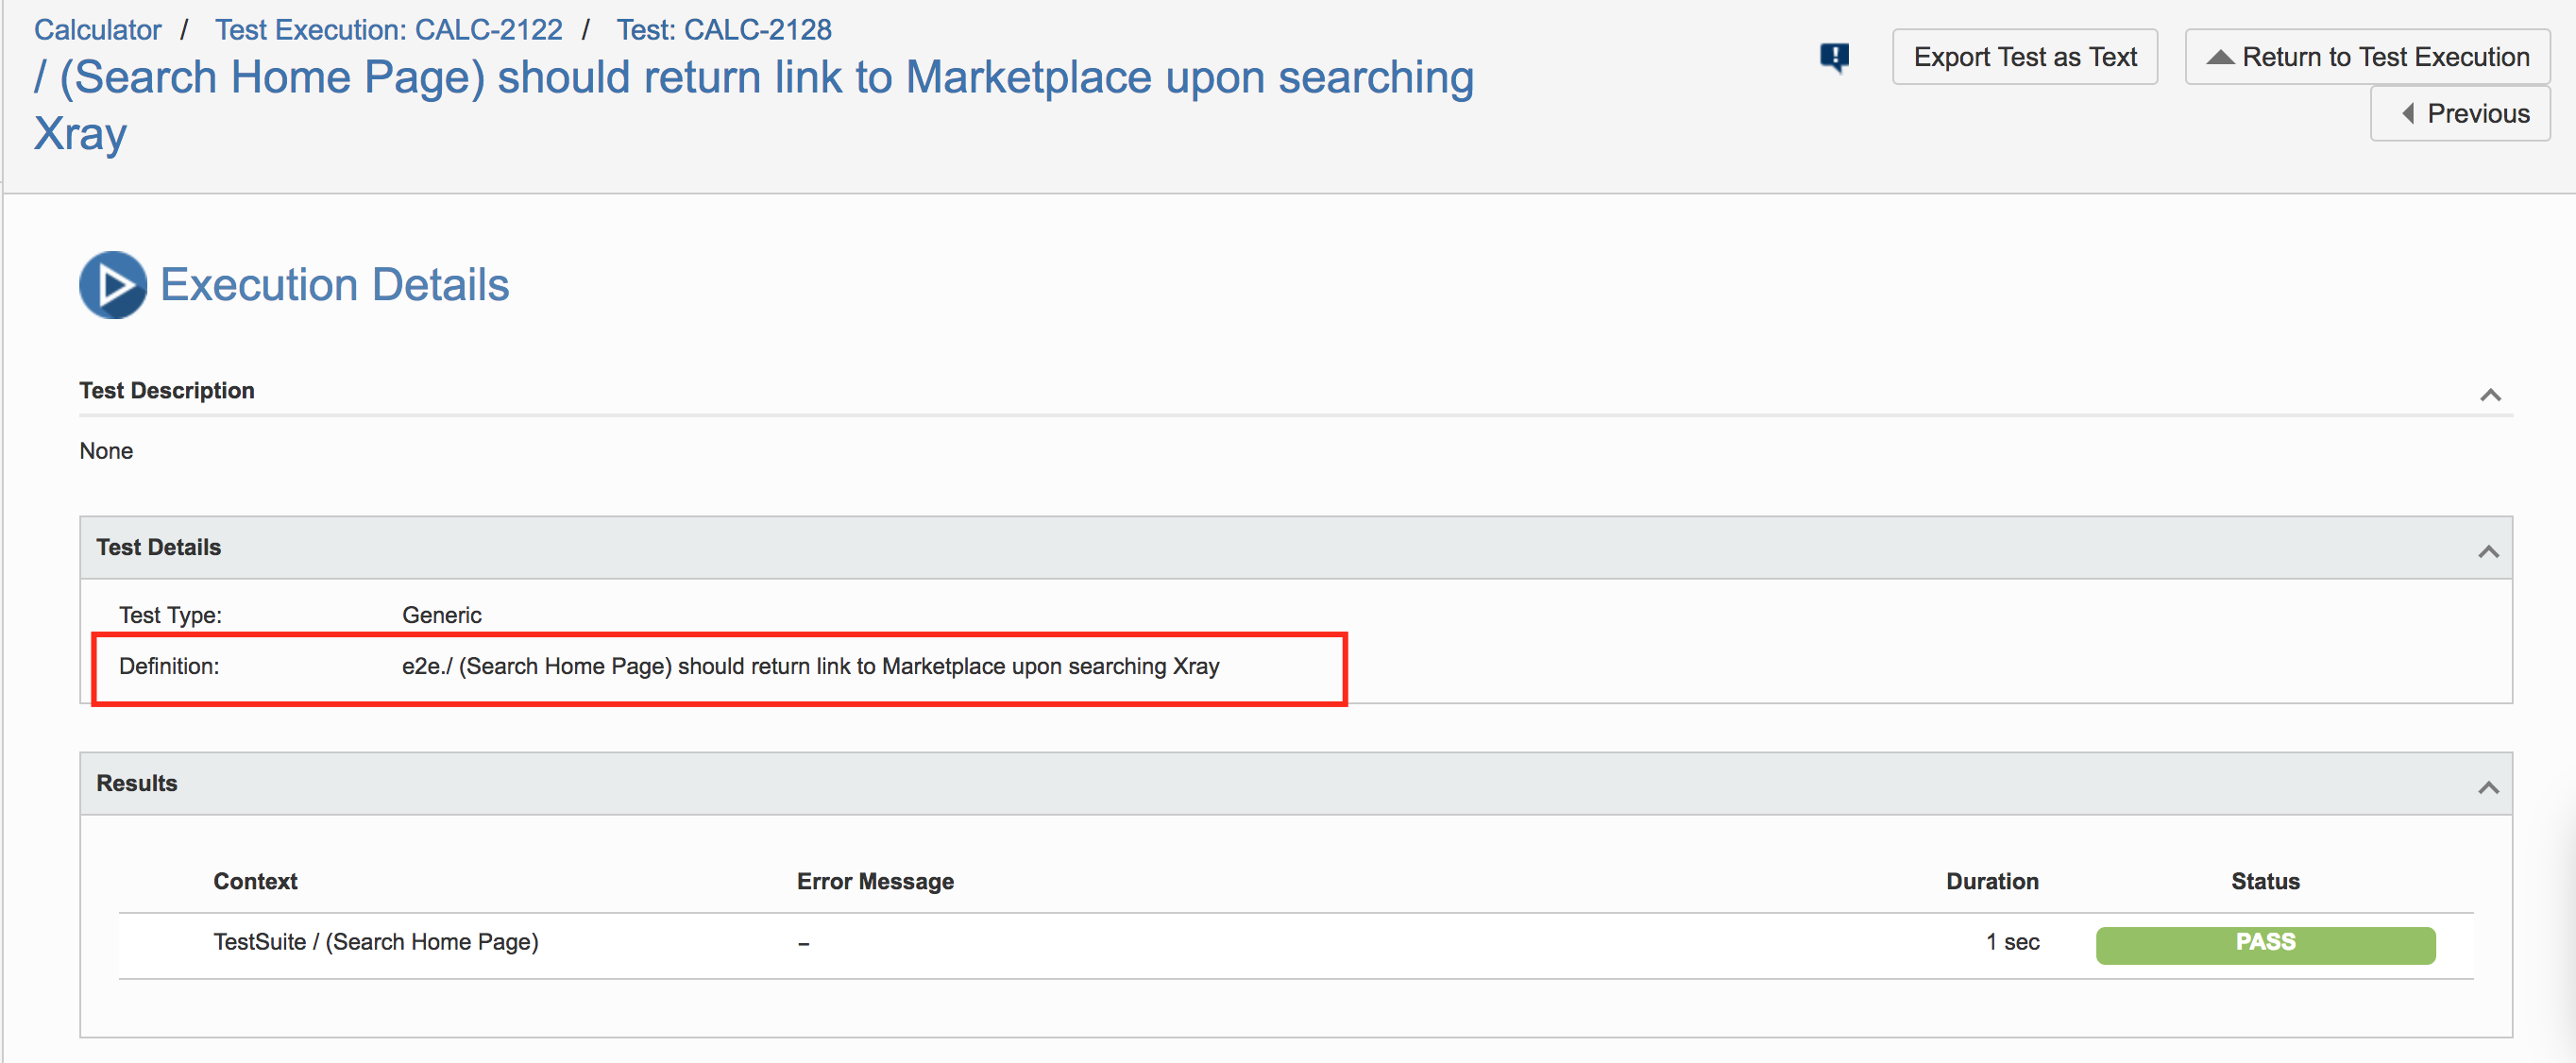Image resolution: width=2576 pixels, height=1063 pixels.
Task: Open the test title link
Action: (x=754, y=104)
